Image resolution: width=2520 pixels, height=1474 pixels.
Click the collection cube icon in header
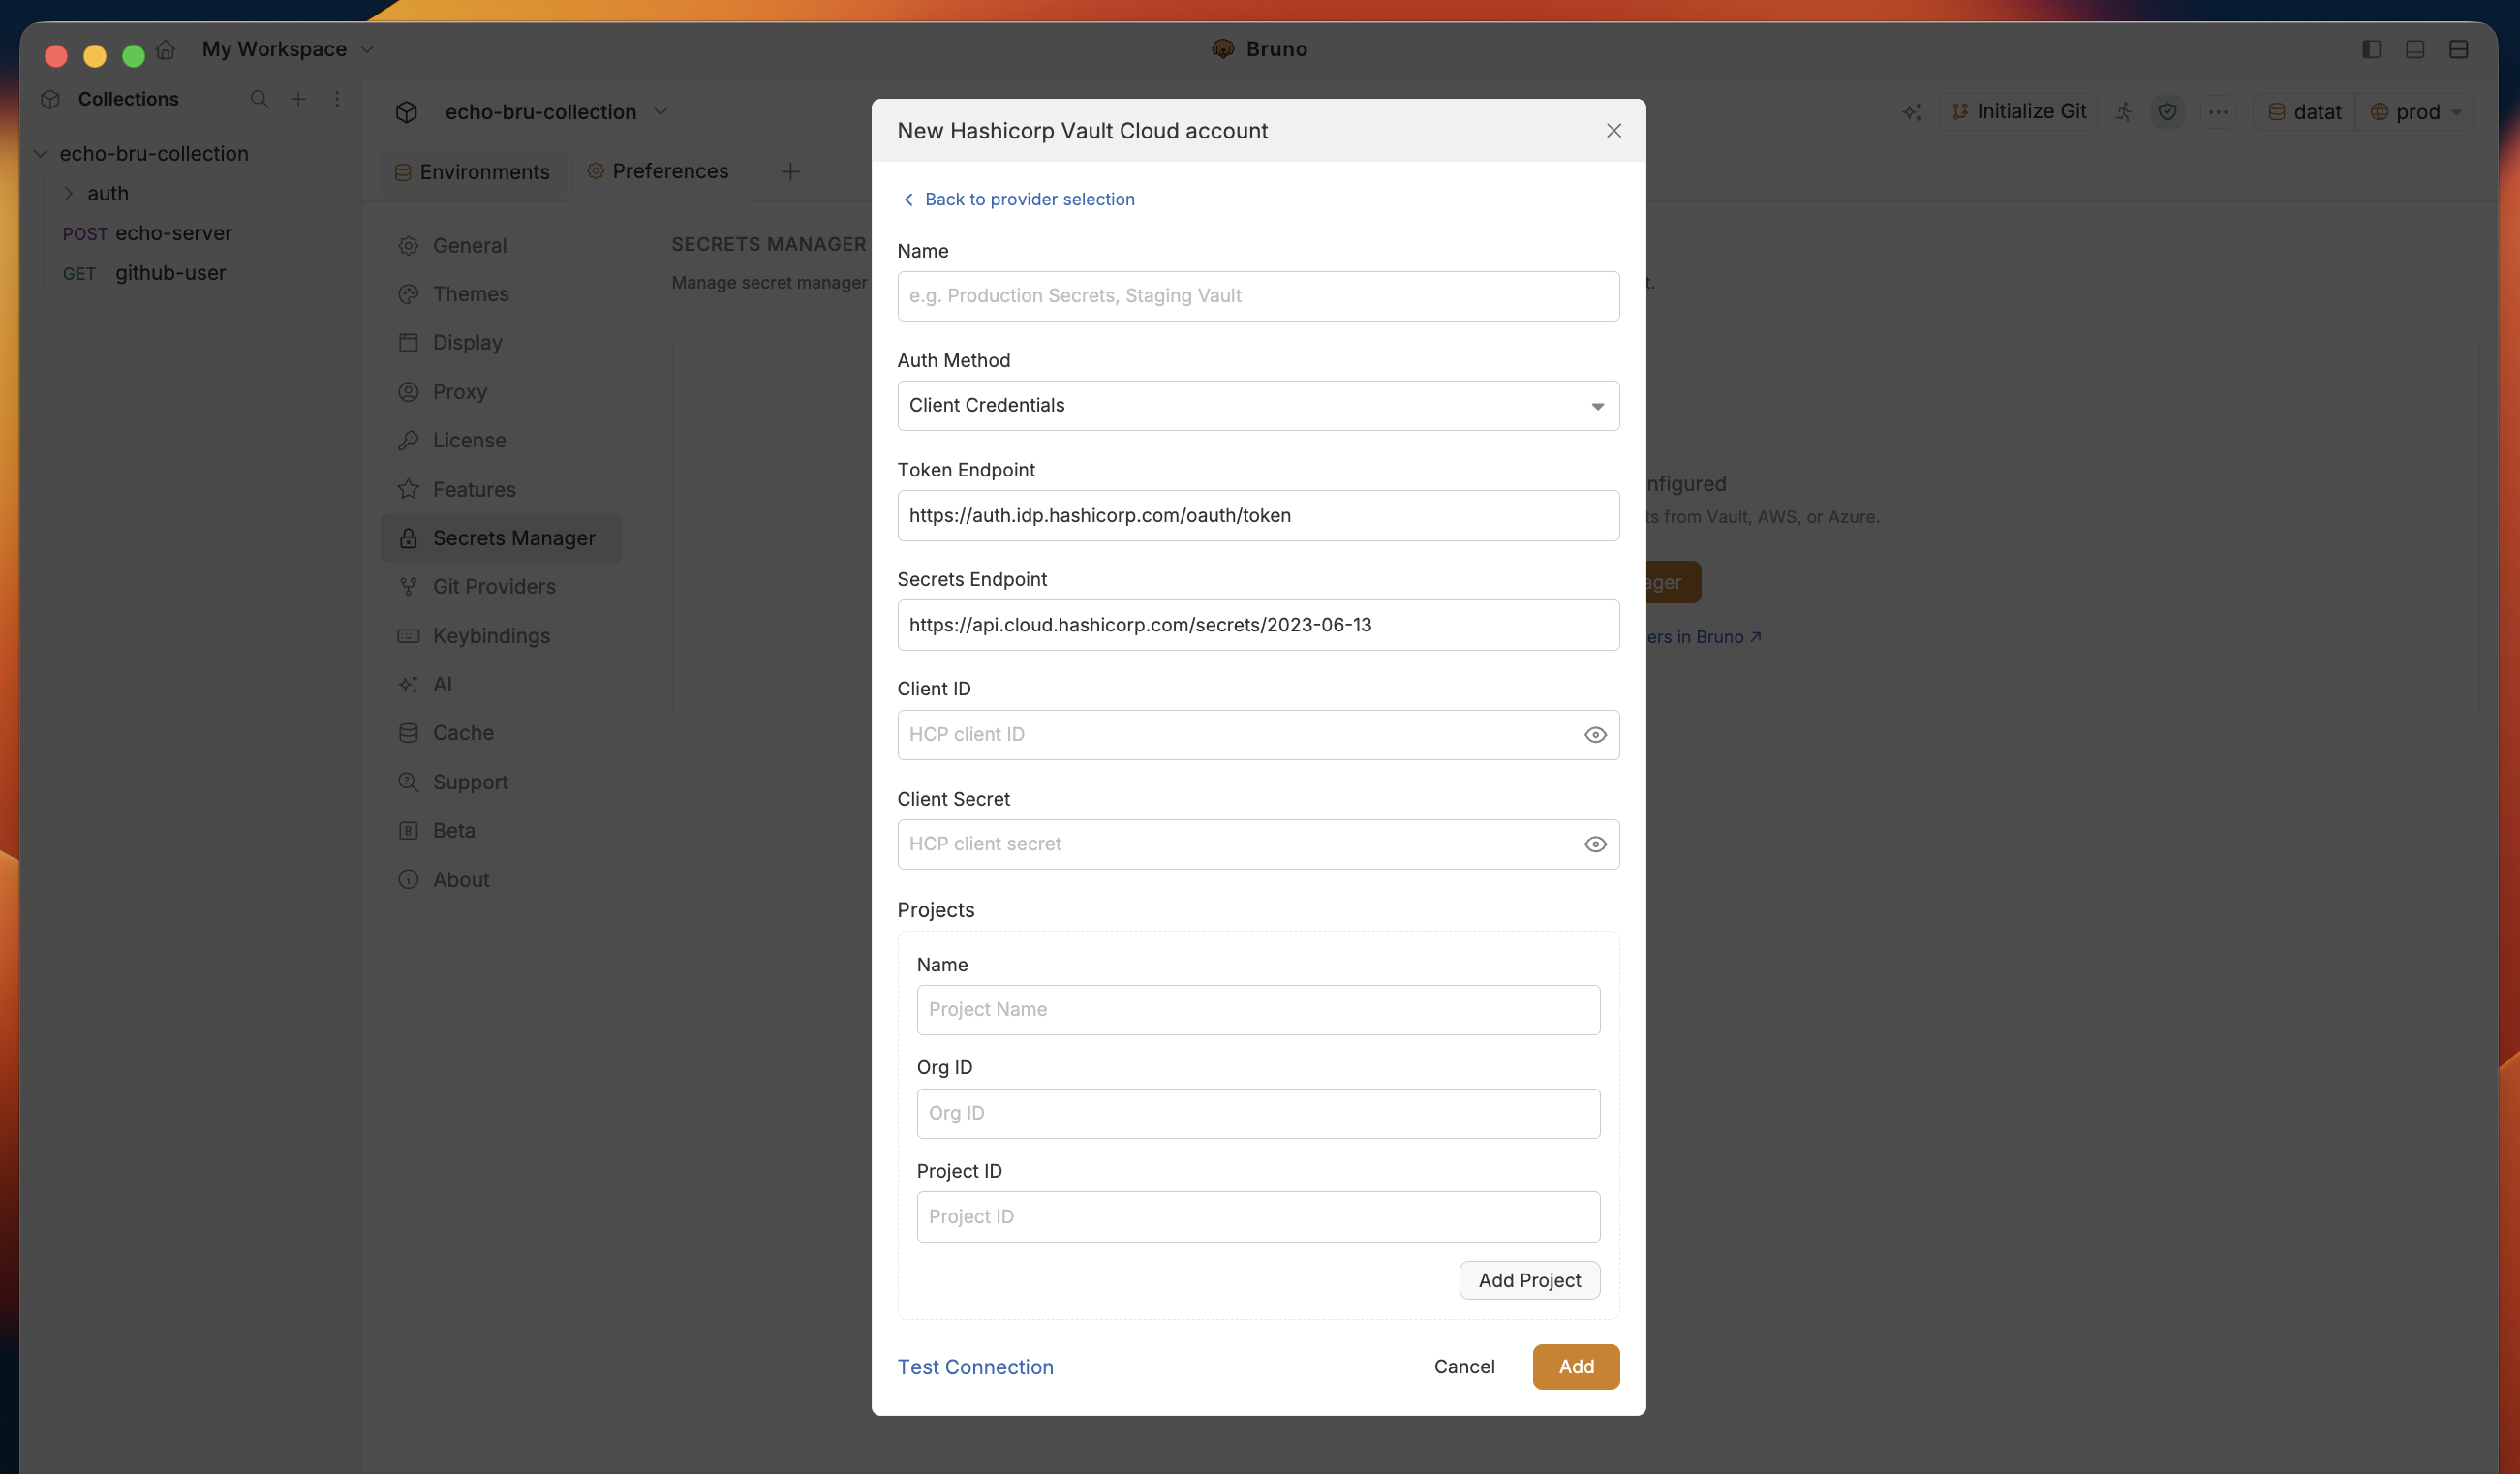pos(406,112)
